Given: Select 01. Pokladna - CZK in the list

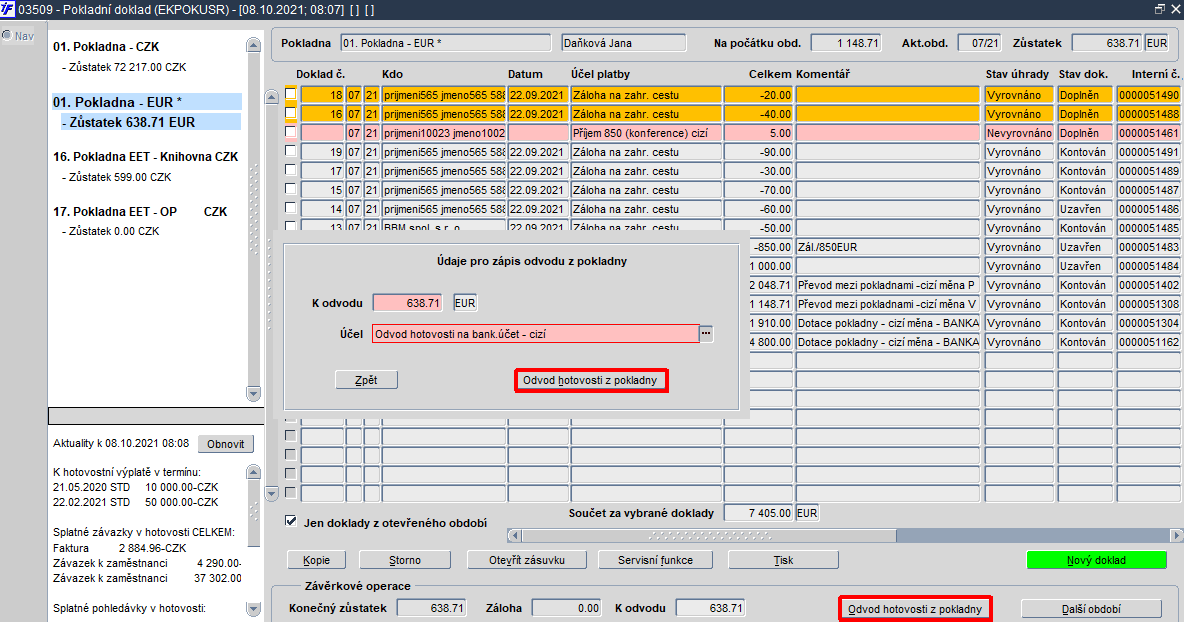Looking at the screenshot, I should [x=106, y=47].
